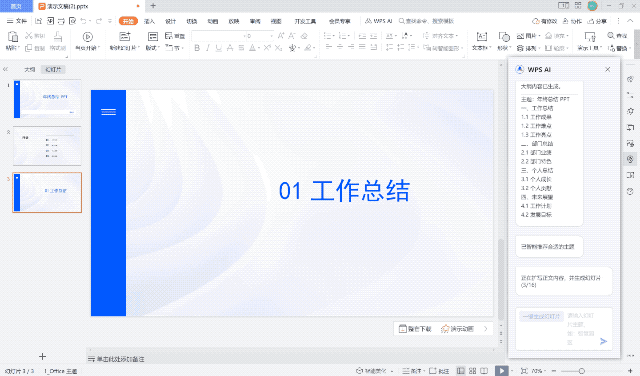This screenshot has height=376, width=640.
Task: Click the 分享 share button
Action: [x=597, y=21]
